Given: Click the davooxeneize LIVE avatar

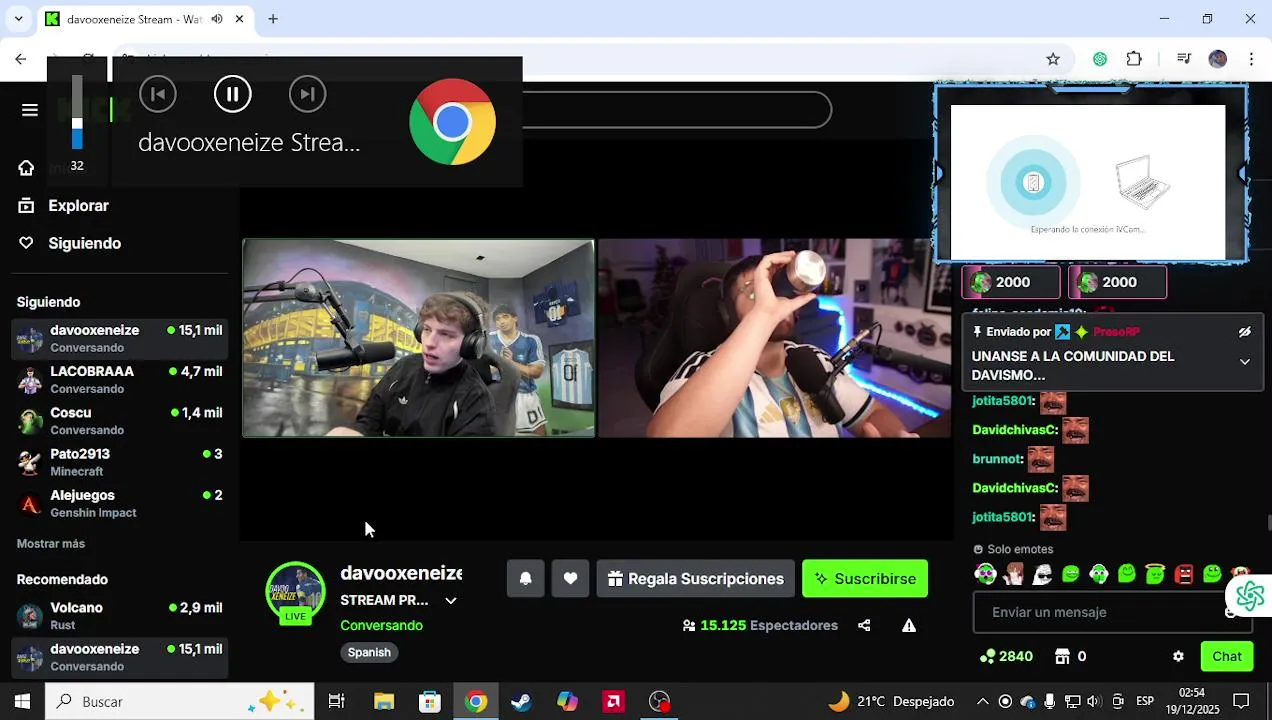Looking at the screenshot, I should (x=295, y=593).
